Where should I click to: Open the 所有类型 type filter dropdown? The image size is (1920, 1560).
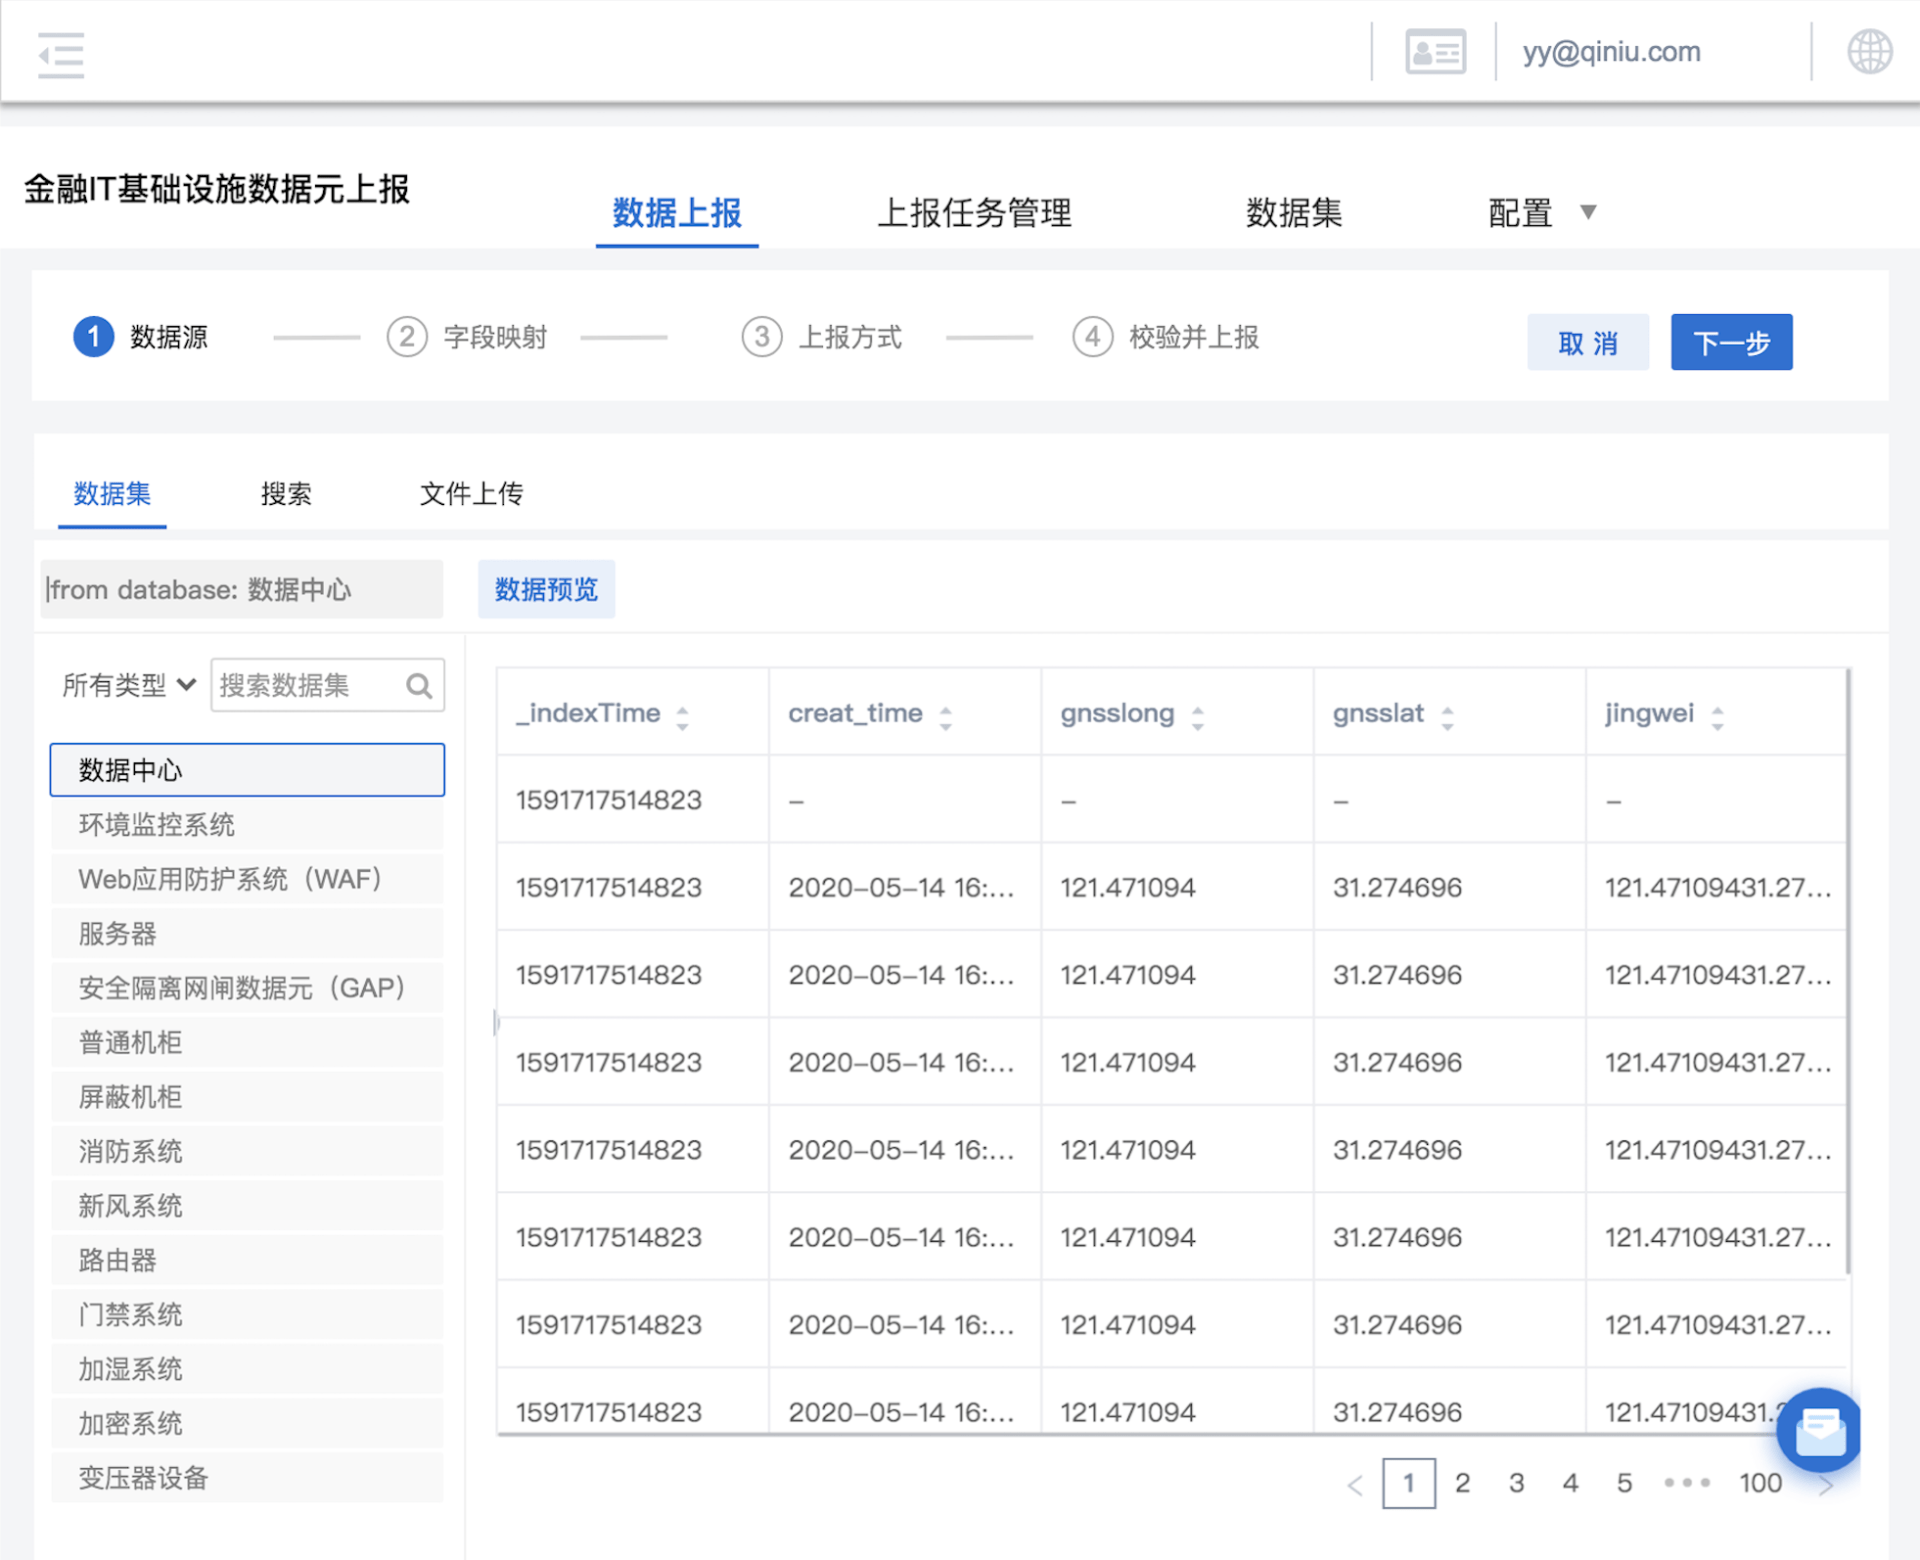point(126,685)
